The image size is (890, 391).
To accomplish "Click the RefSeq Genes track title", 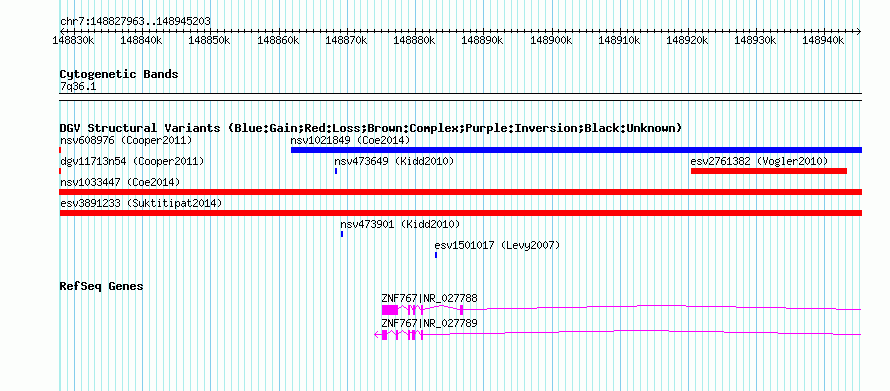I will [x=101, y=287].
